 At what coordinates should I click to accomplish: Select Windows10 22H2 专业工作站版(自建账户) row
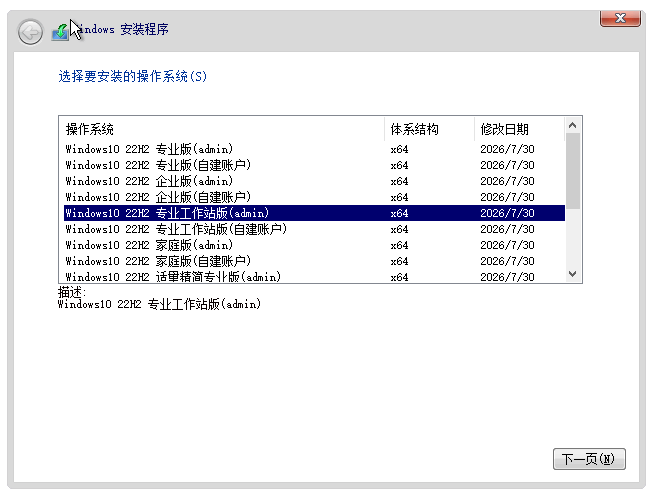point(314,229)
